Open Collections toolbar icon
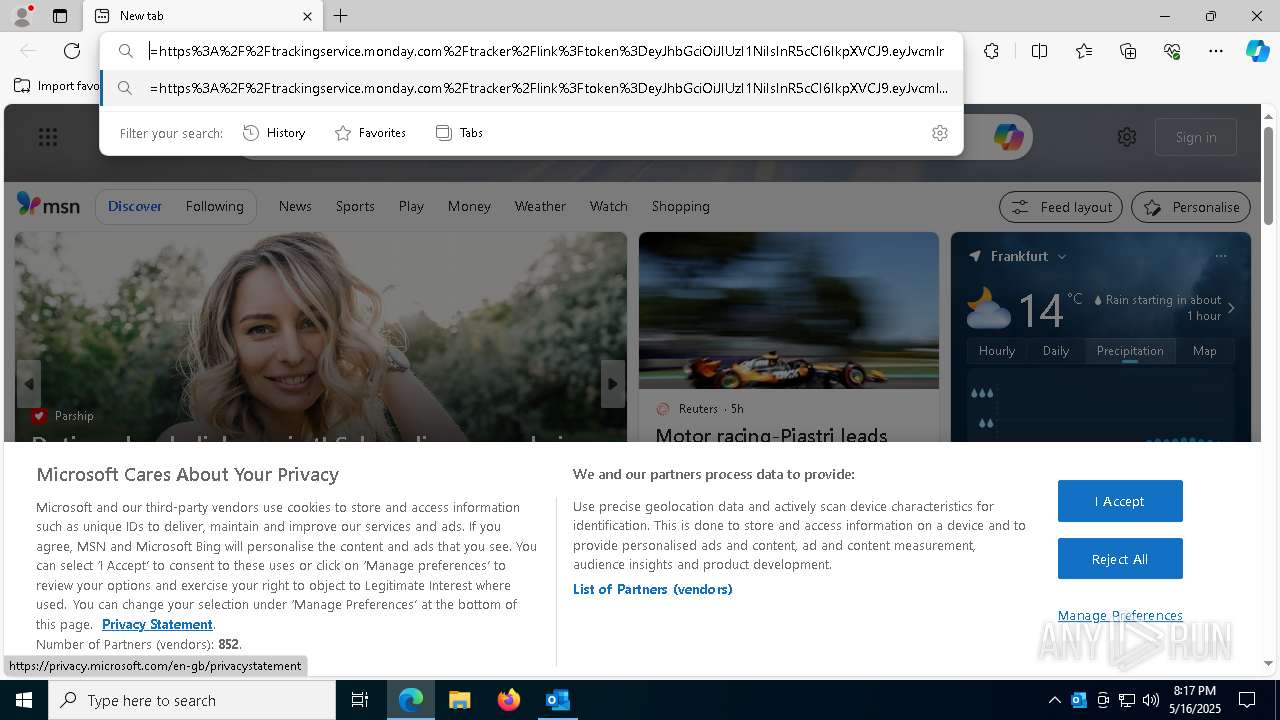 click(x=1128, y=51)
